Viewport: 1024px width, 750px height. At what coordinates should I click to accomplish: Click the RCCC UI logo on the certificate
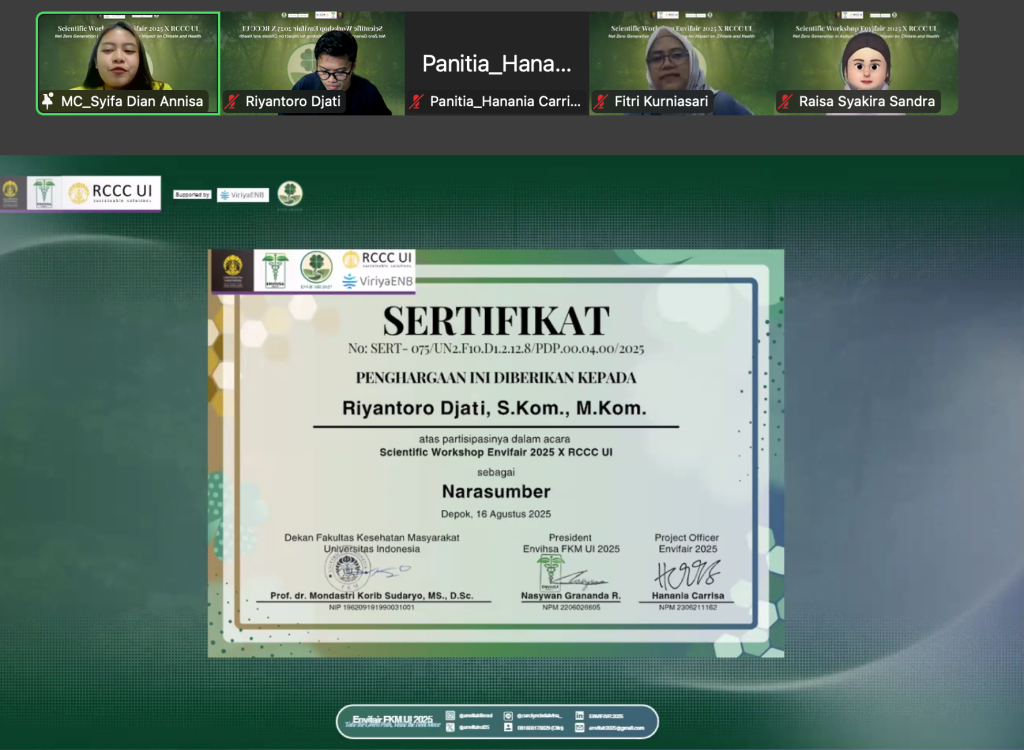click(377, 259)
